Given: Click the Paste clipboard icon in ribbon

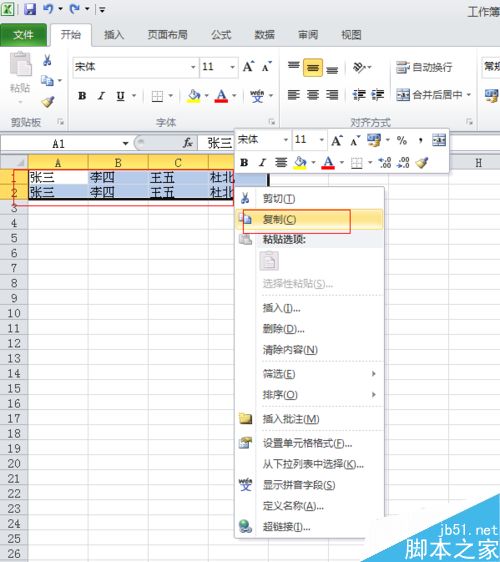Looking at the screenshot, I should point(20,63).
